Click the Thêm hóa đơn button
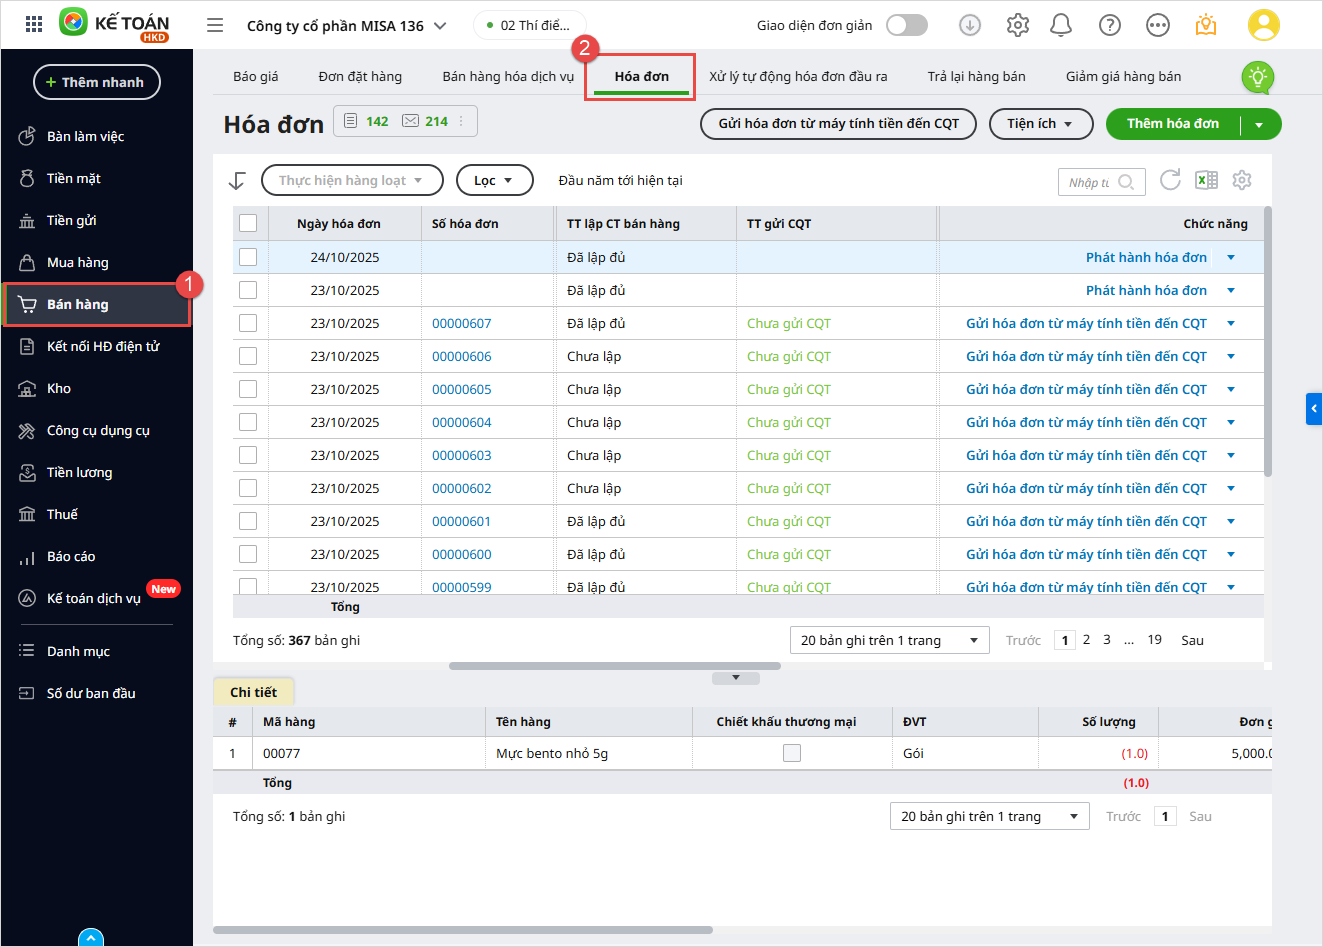This screenshot has width=1323, height=947. 1172,124
